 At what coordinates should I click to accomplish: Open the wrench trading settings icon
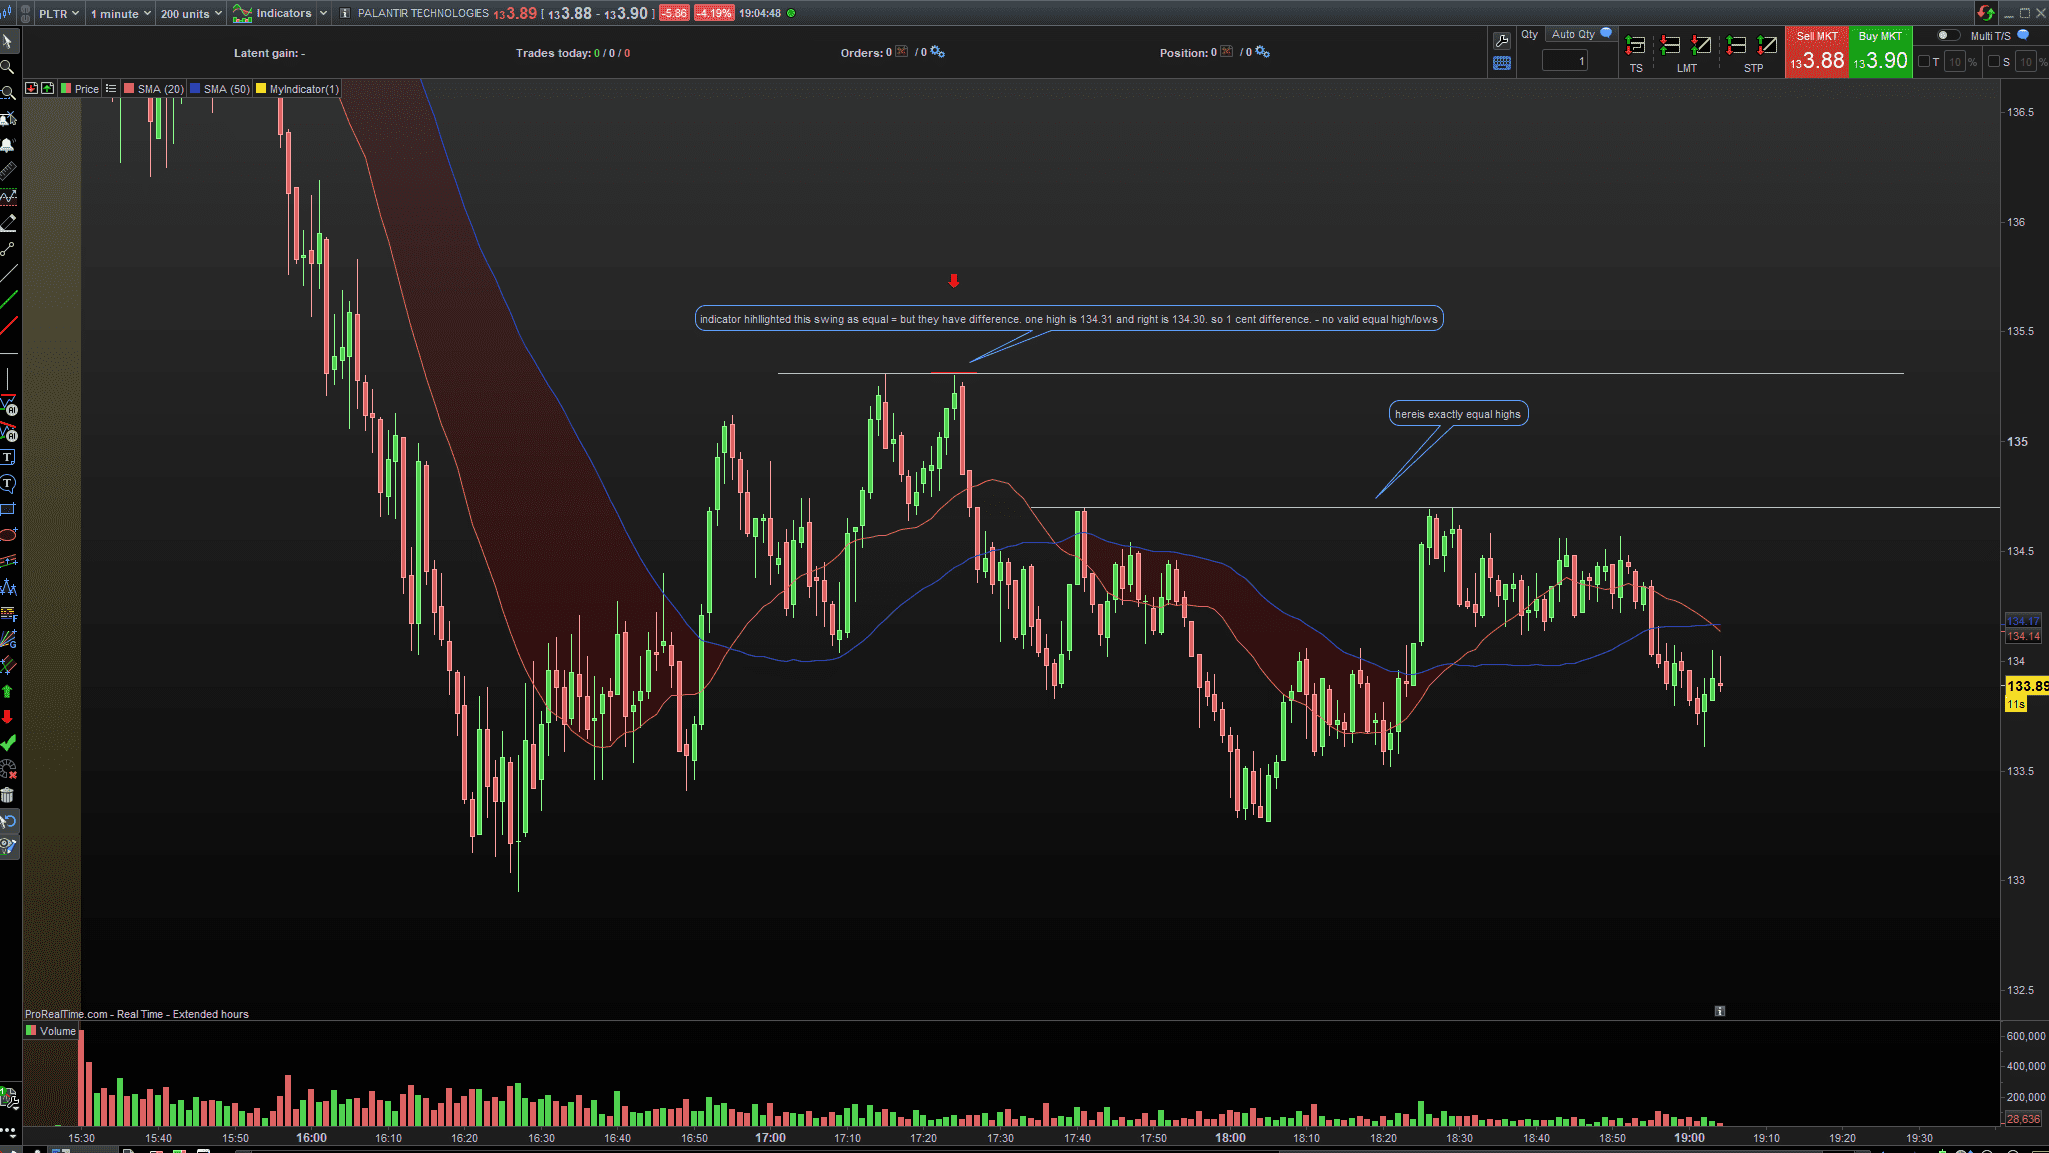(x=1501, y=41)
